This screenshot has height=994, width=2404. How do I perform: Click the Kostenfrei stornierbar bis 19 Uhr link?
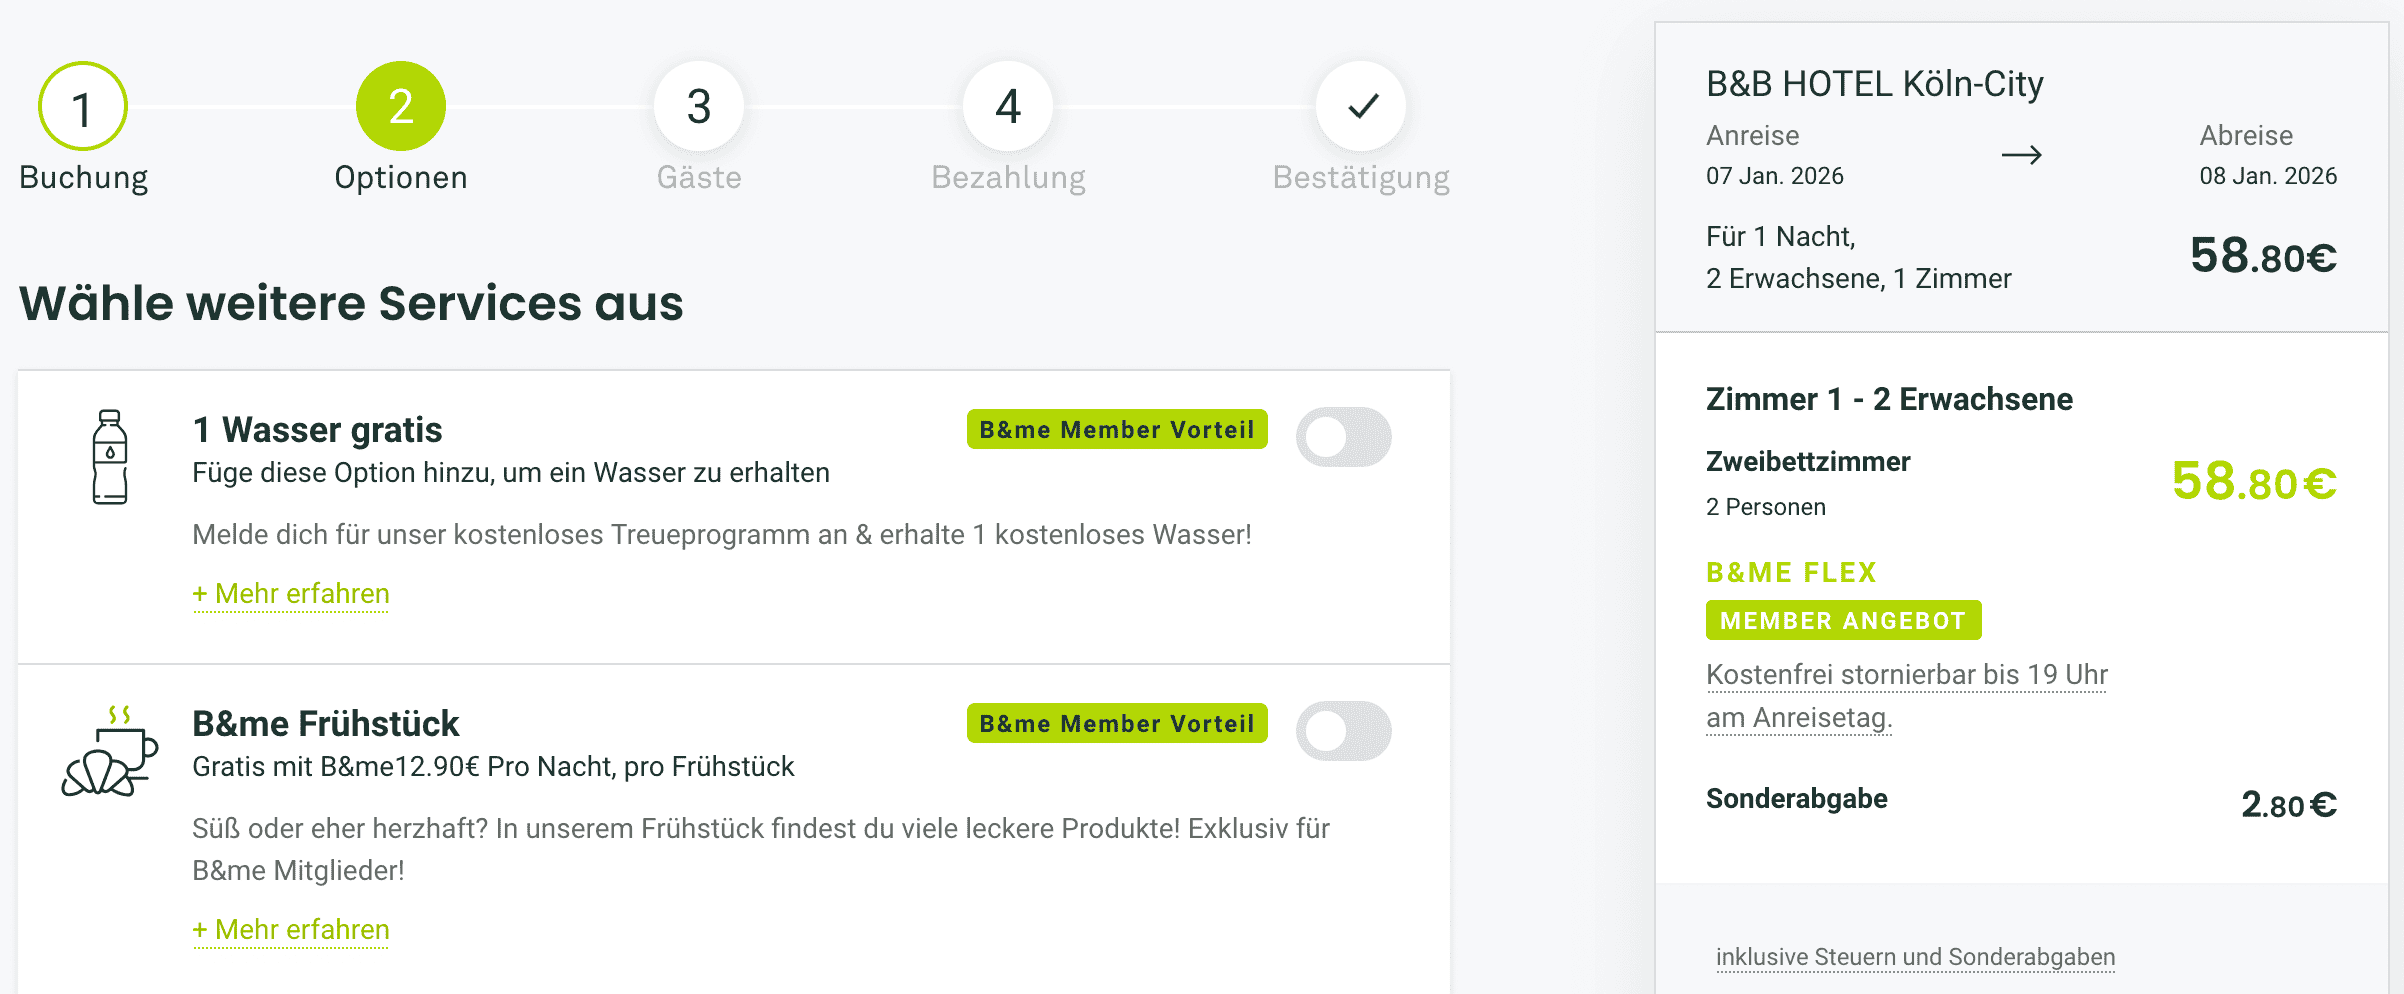(1906, 676)
